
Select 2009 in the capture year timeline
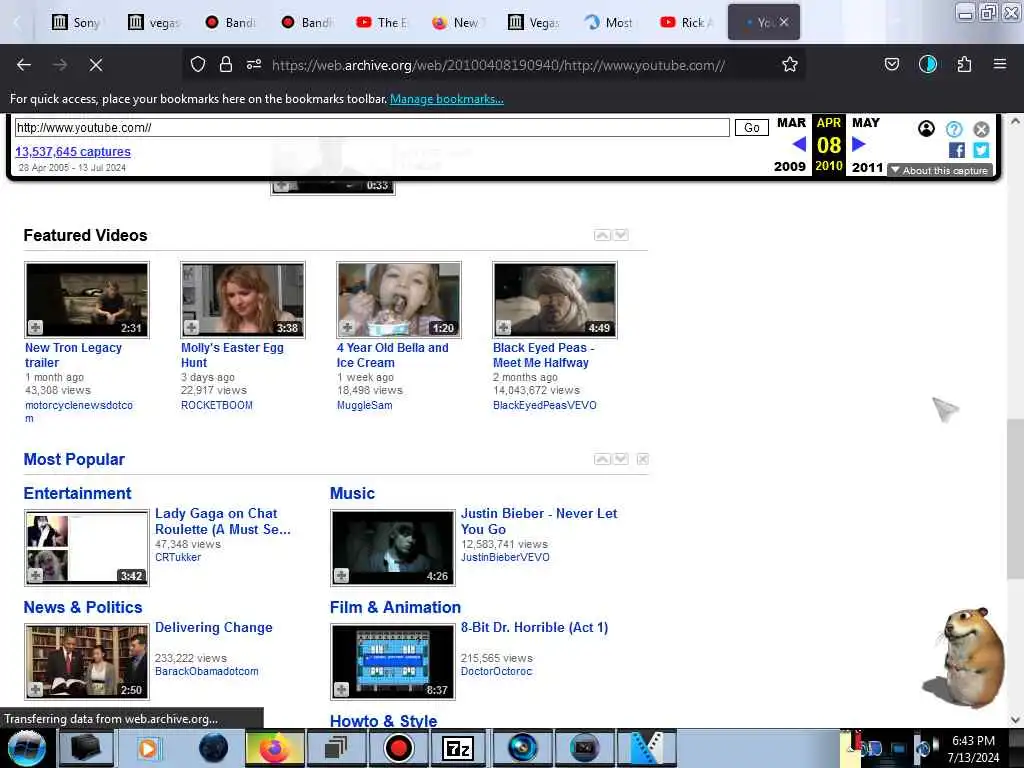790,167
